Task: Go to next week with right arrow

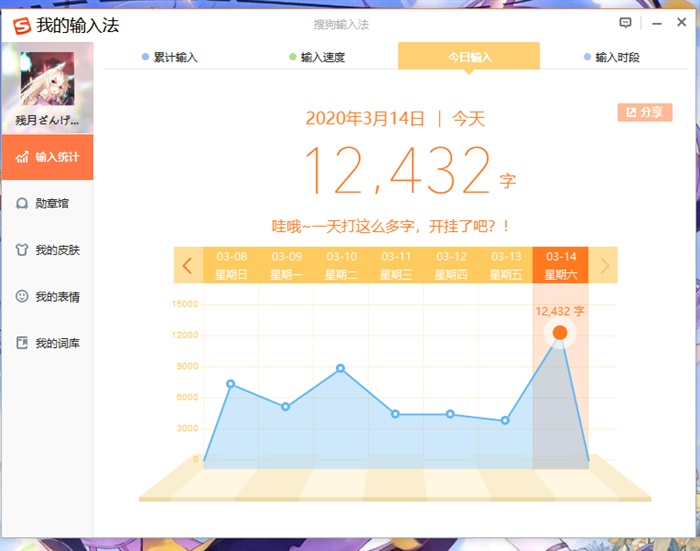Action: tap(604, 265)
